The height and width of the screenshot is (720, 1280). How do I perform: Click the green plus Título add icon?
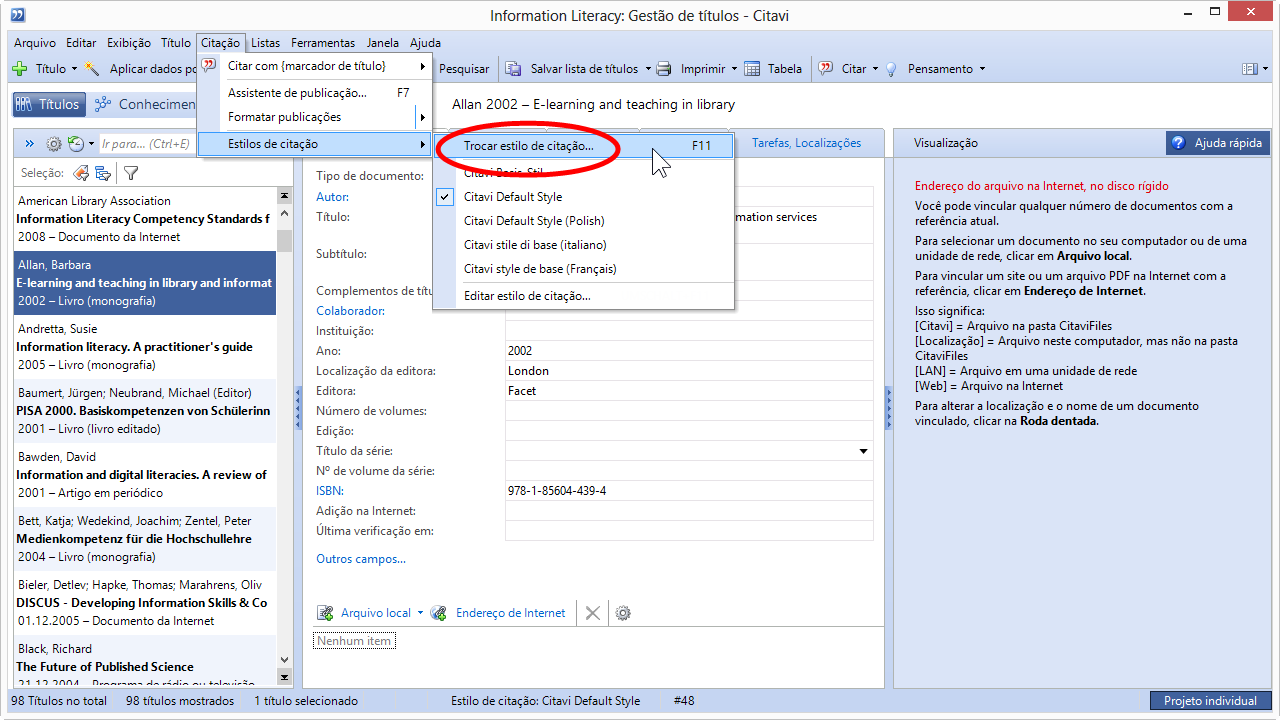pyautogui.click(x=19, y=69)
